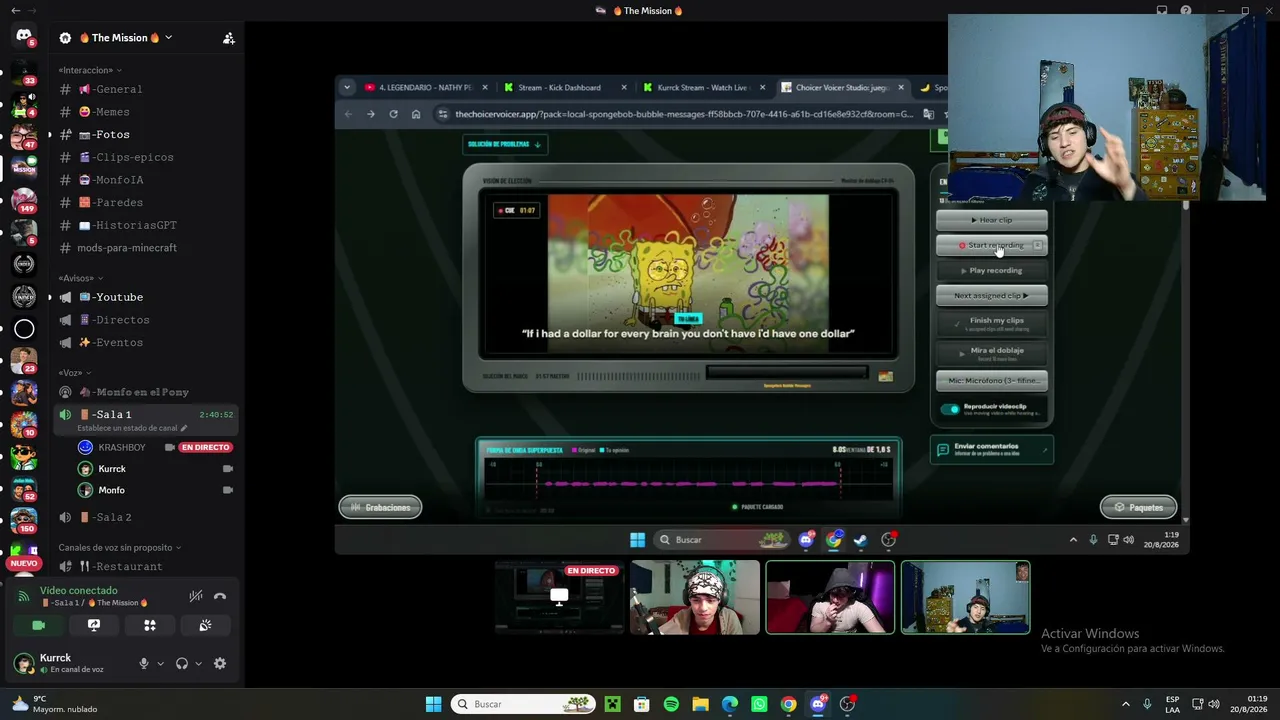Viewport: 1280px width, 720px height.
Task: Open the soundboard icon
Action: click(205, 625)
